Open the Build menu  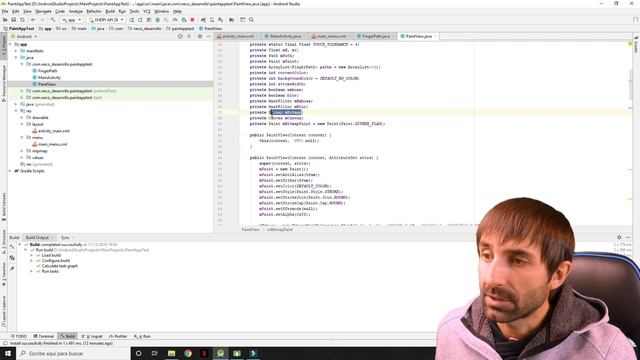tap(110, 11)
